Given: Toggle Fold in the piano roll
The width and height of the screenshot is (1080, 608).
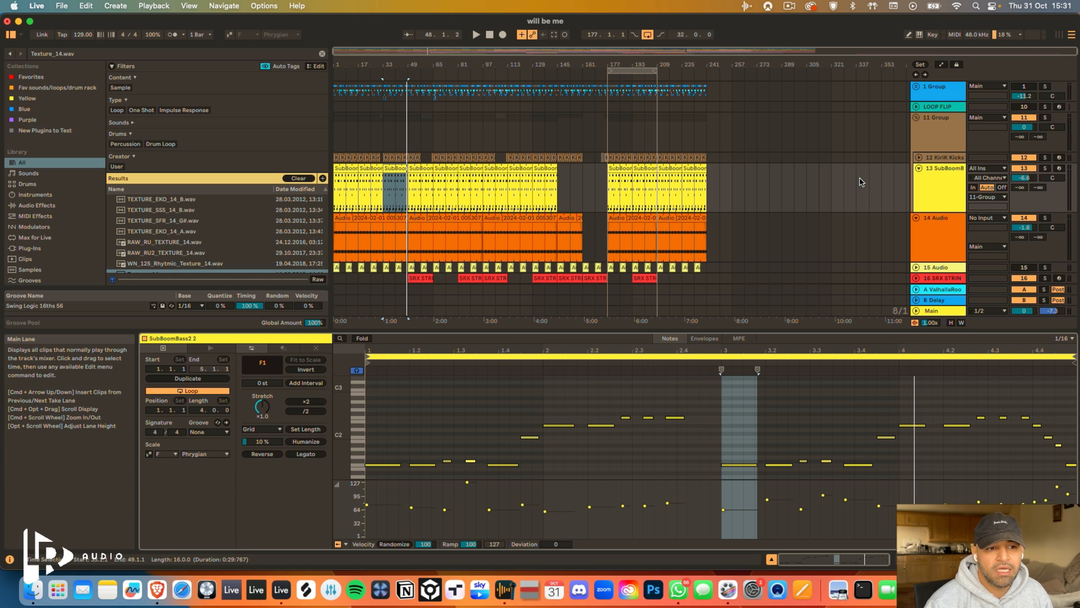Looking at the screenshot, I should tap(362, 339).
